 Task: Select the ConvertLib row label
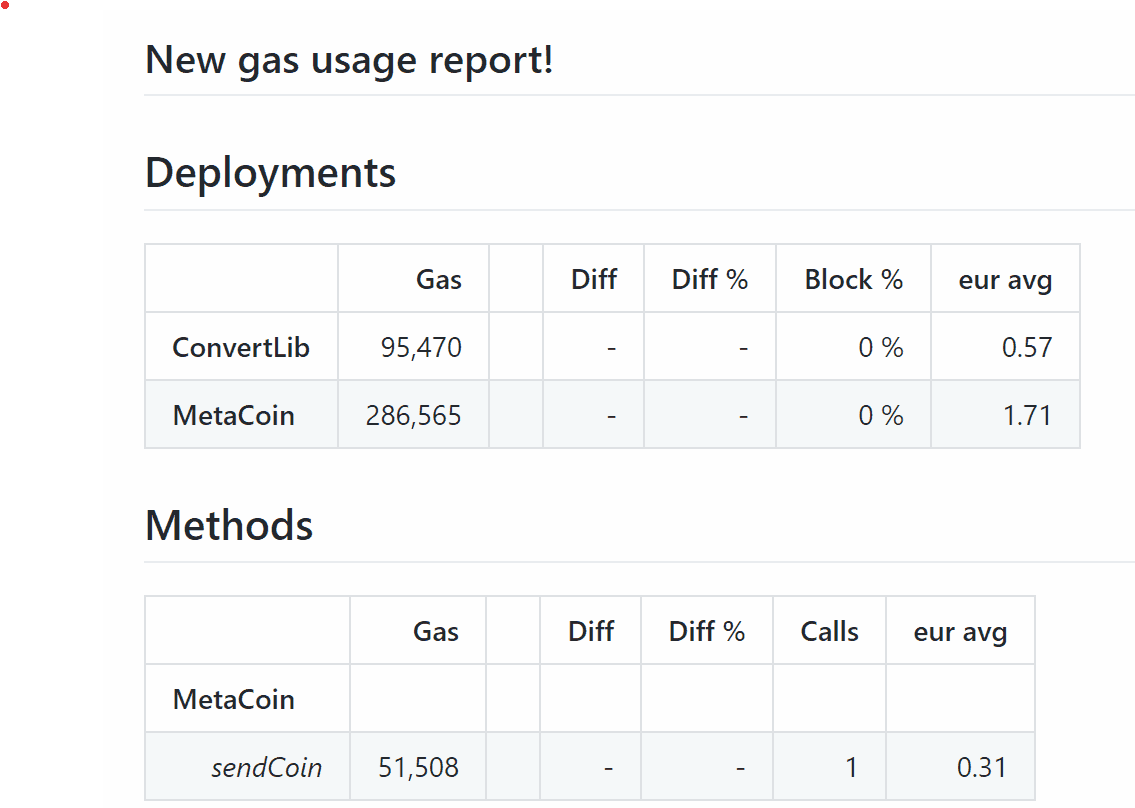point(241,347)
